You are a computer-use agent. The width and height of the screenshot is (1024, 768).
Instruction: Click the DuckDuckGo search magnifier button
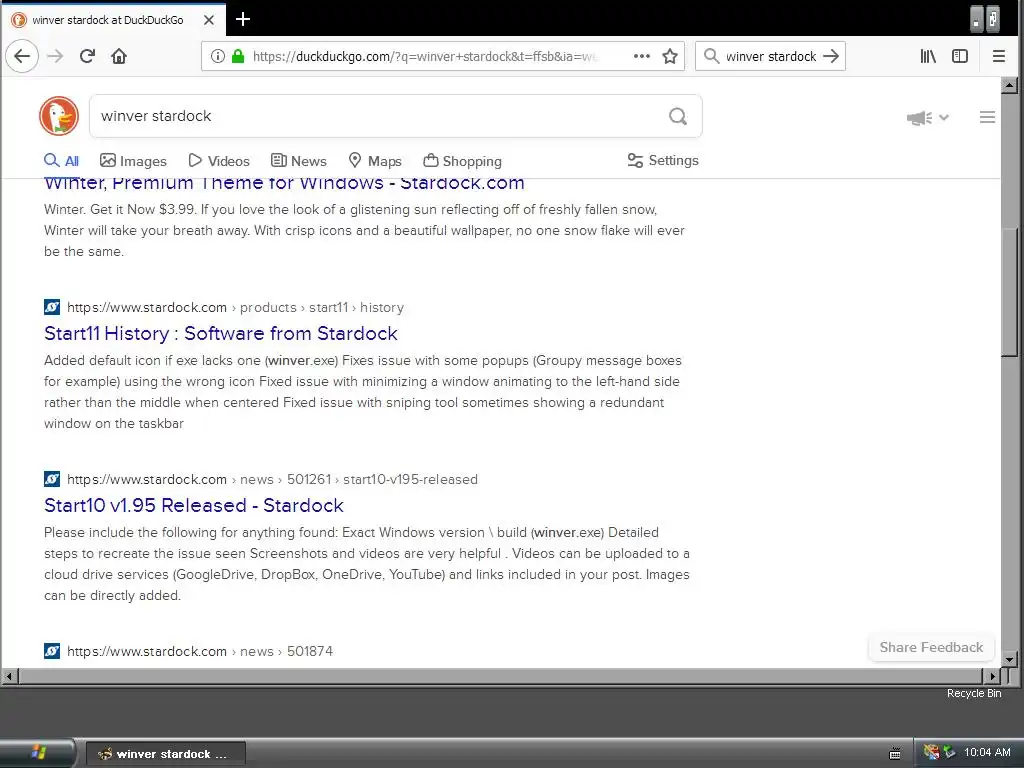coord(678,116)
